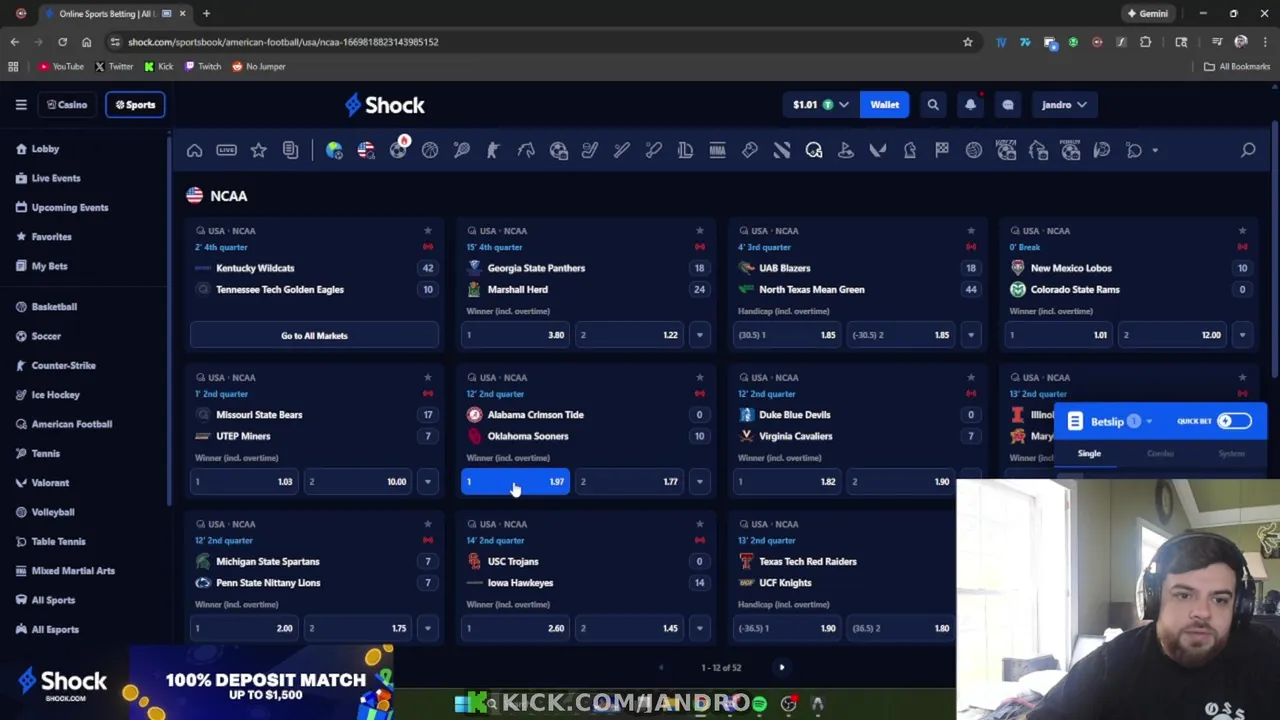Select the basketball icon in sports bar
Screen dimensions: 1280x720
click(x=430, y=150)
